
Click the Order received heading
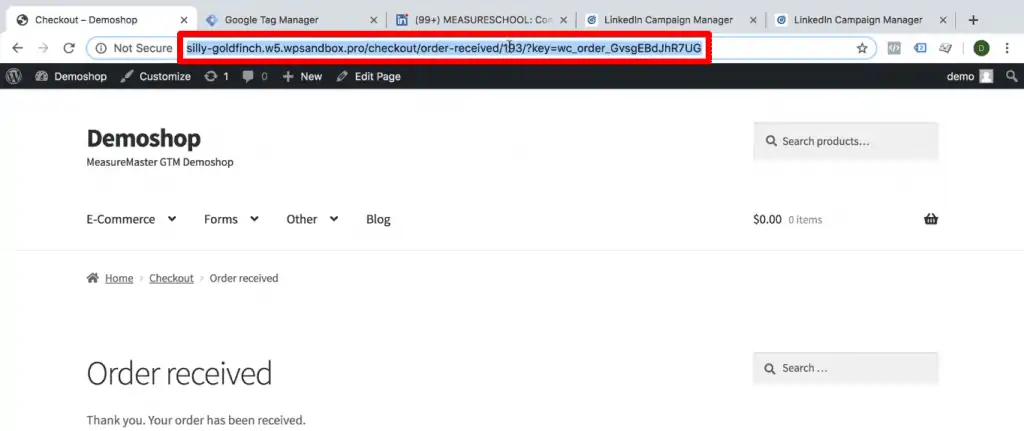(179, 374)
